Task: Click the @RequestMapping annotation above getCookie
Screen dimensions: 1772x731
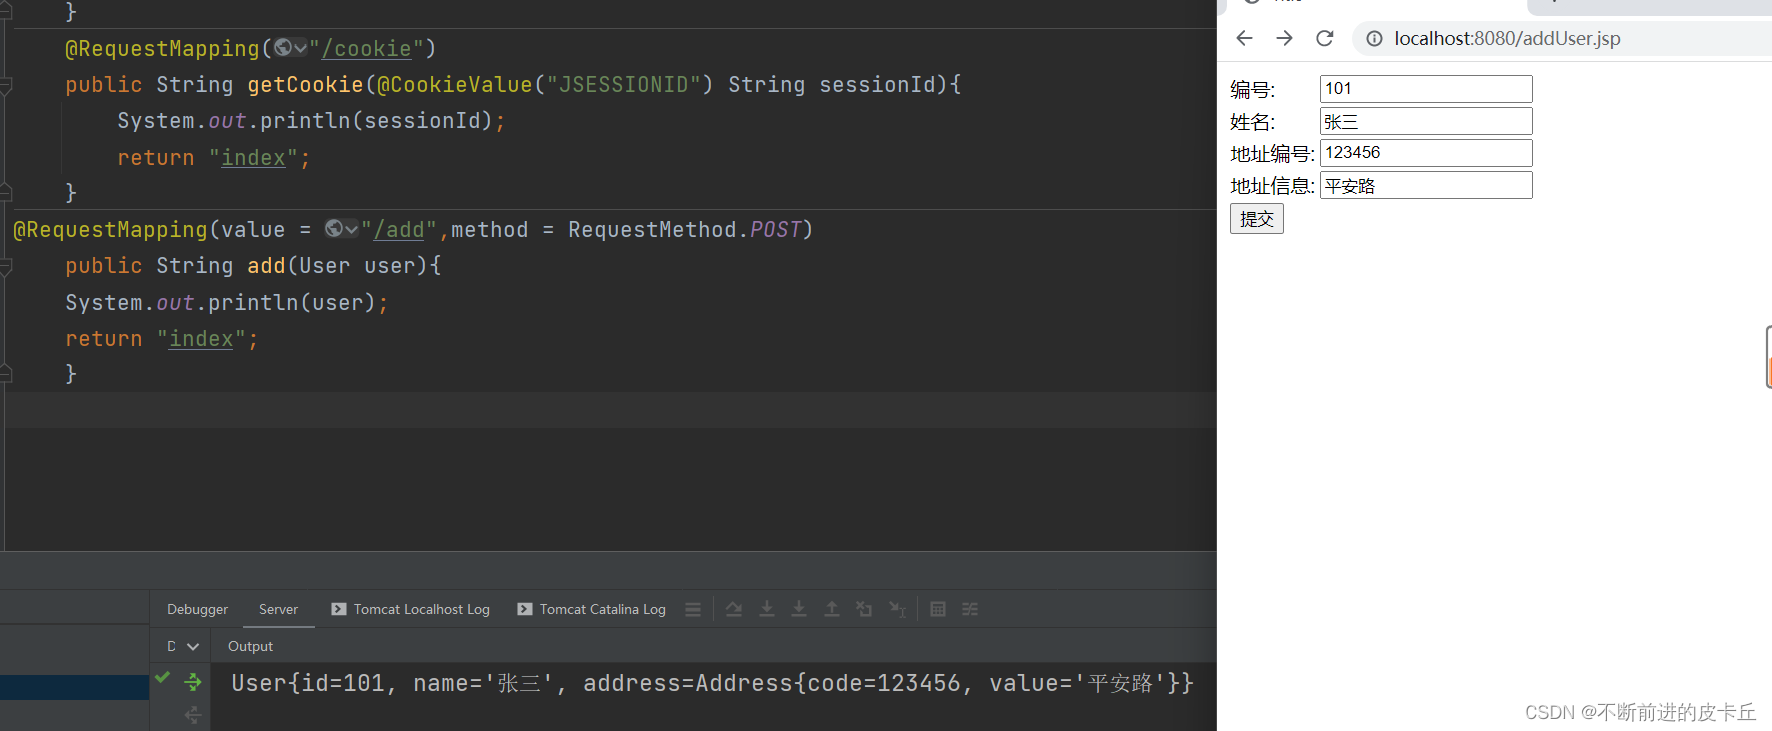Action: [162, 49]
